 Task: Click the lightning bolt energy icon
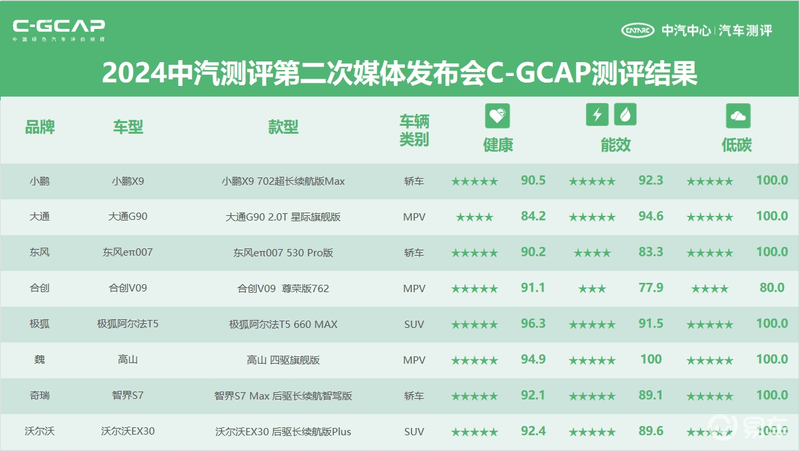[x=597, y=114]
